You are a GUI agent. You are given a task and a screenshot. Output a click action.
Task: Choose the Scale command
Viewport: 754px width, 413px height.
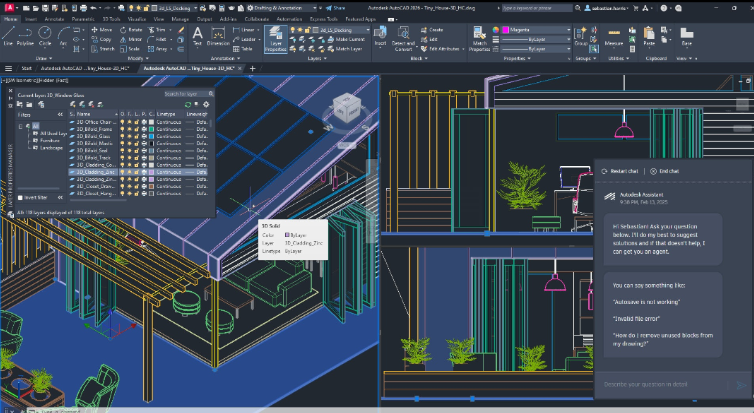click(130, 49)
